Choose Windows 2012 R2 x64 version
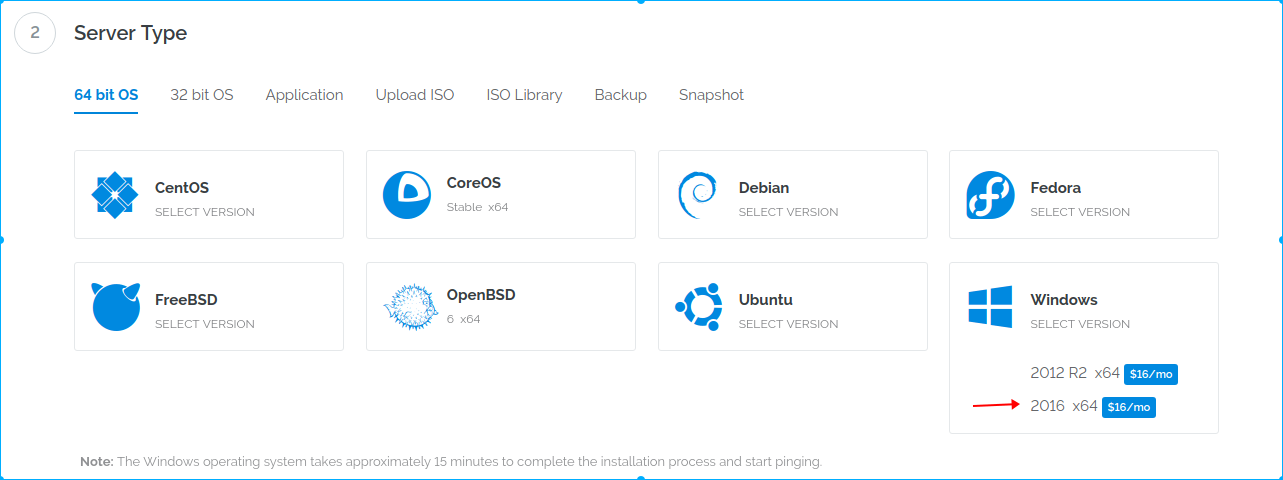The width and height of the screenshot is (1283, 480). [1075, 373]
